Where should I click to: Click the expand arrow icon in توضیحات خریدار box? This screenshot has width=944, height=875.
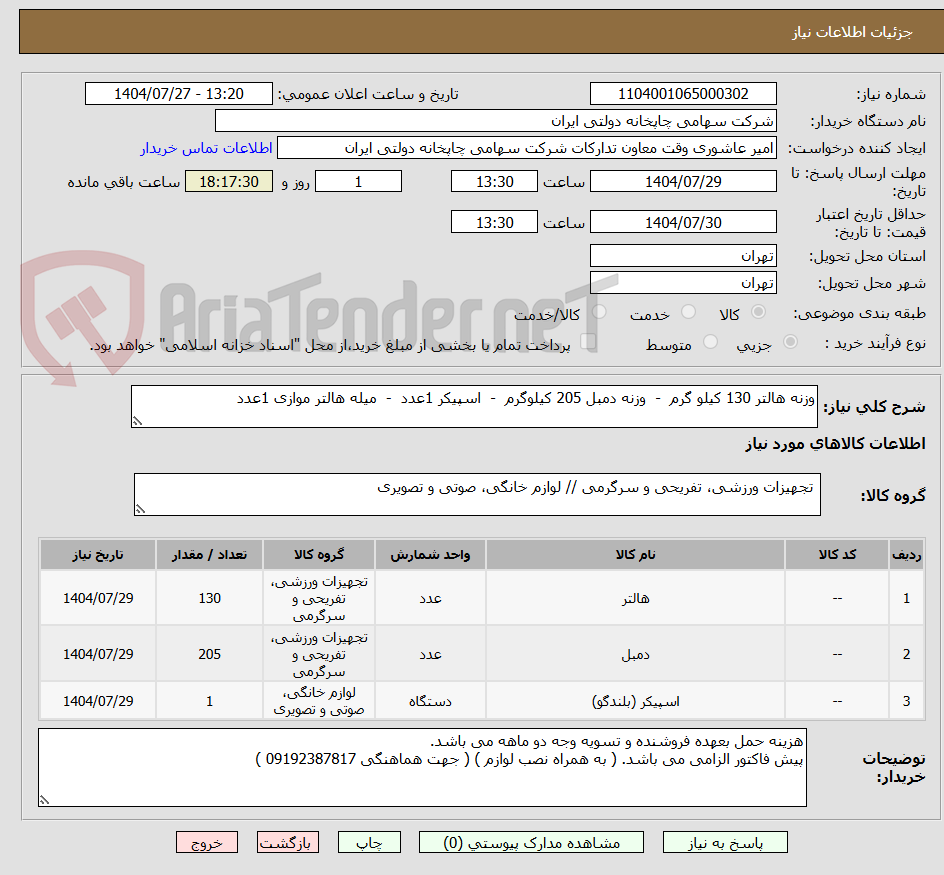point(44,801)
